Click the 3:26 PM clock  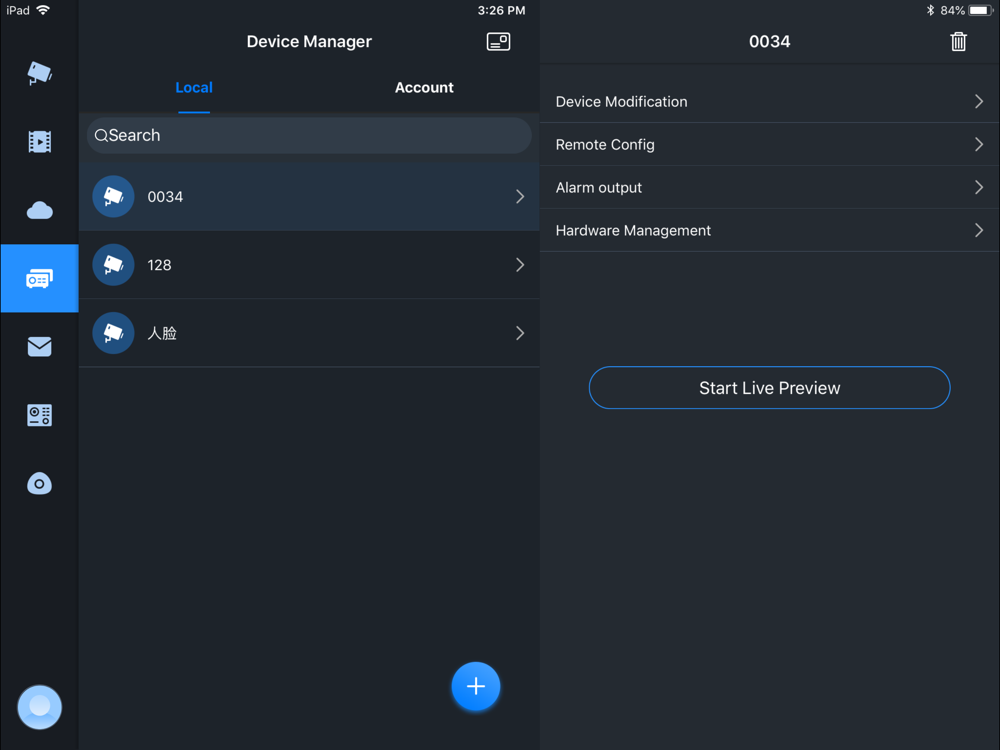pyautogui.click(x=501, y=10)
